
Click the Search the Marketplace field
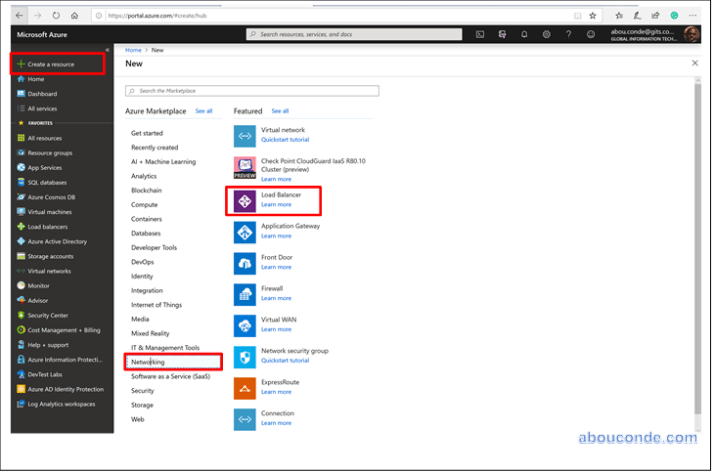252,91
